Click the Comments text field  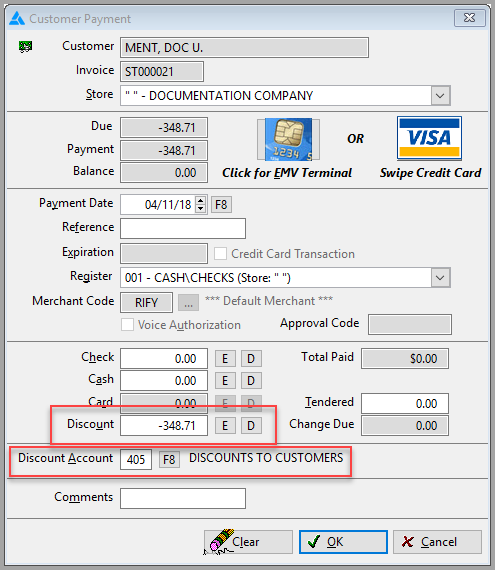(183, 498)
